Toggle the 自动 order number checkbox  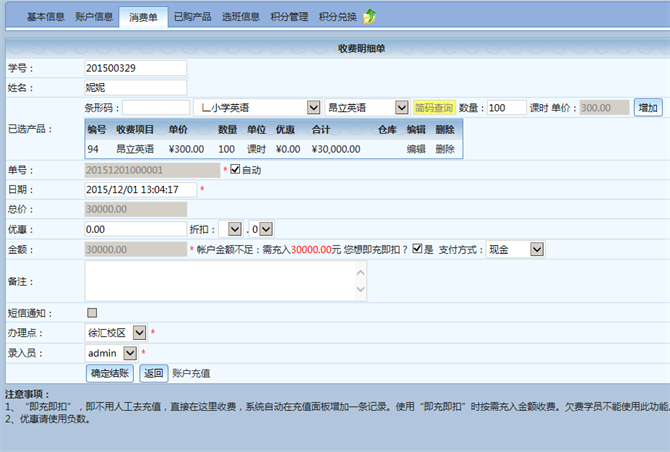(235, 170)
